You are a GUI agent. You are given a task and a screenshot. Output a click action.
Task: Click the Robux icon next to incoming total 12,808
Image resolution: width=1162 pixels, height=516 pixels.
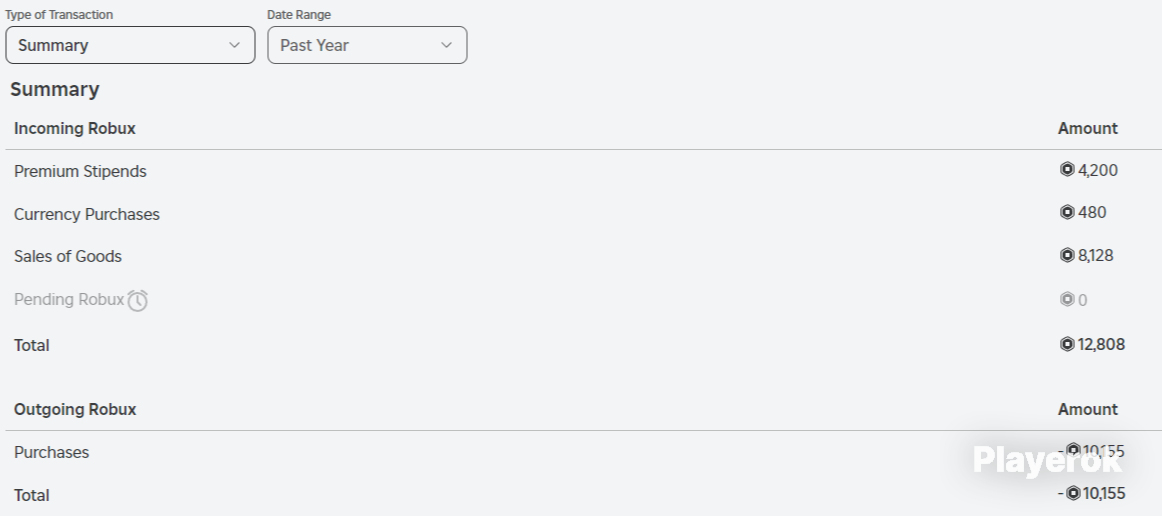[1067, 344]
